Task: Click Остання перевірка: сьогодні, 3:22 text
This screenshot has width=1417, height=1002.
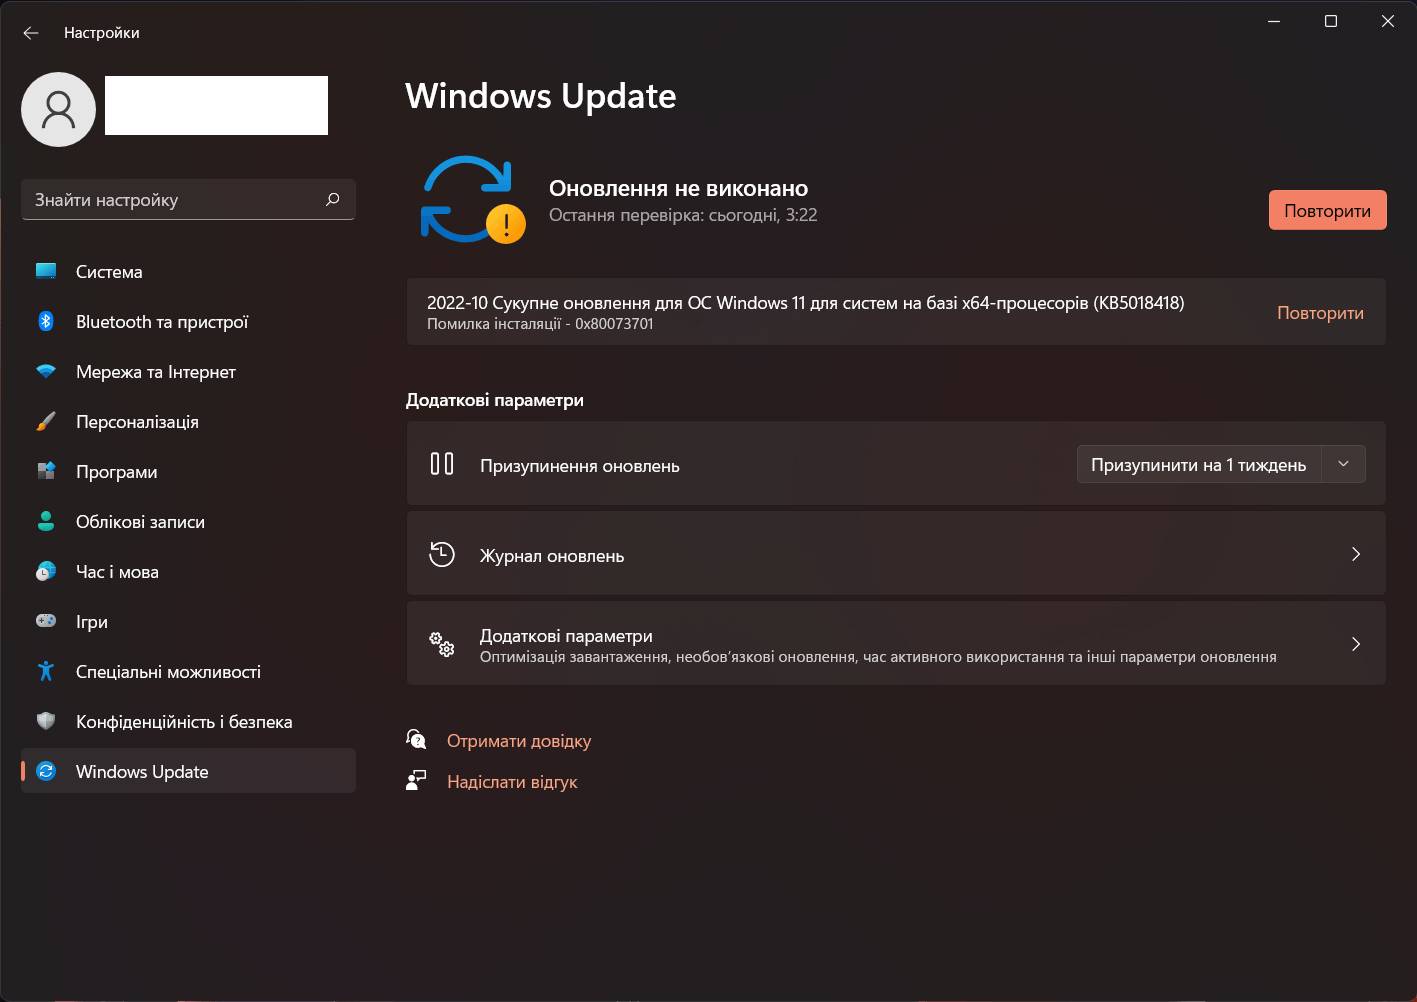Action: pyautogui.click(x=683, y=215)
